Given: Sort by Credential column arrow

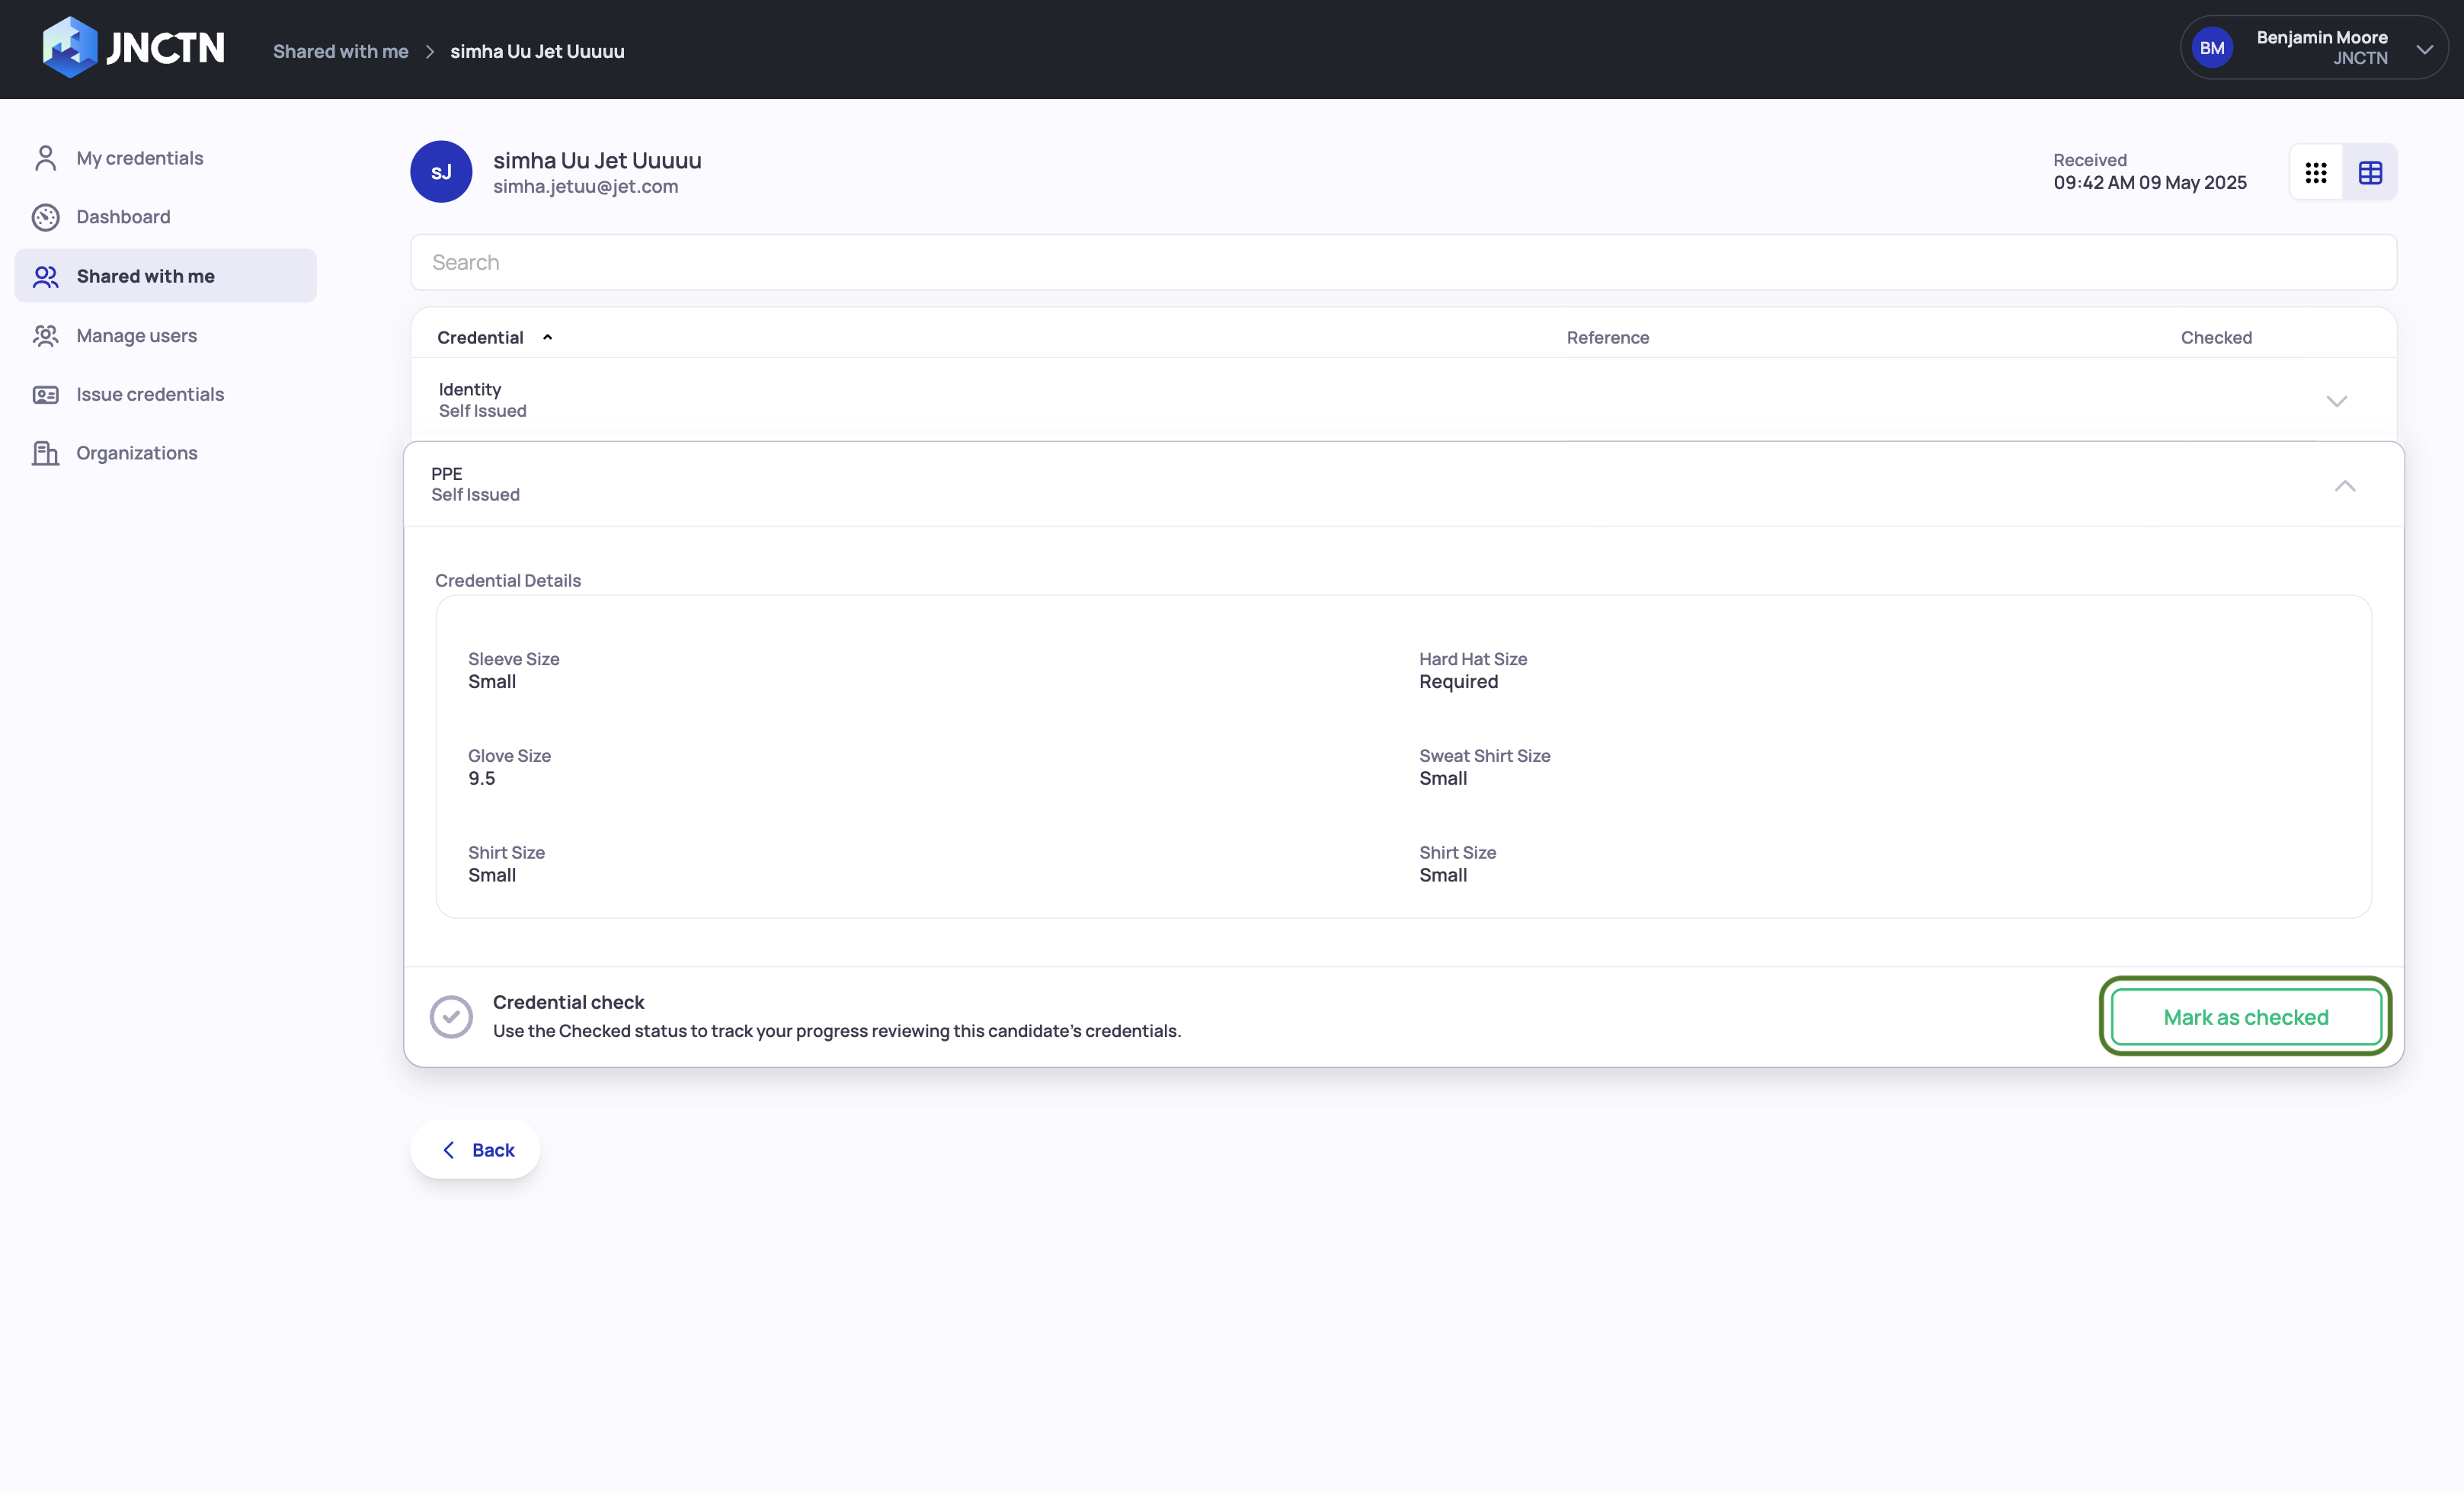Looking at the screenshot, I should point(547,338).
